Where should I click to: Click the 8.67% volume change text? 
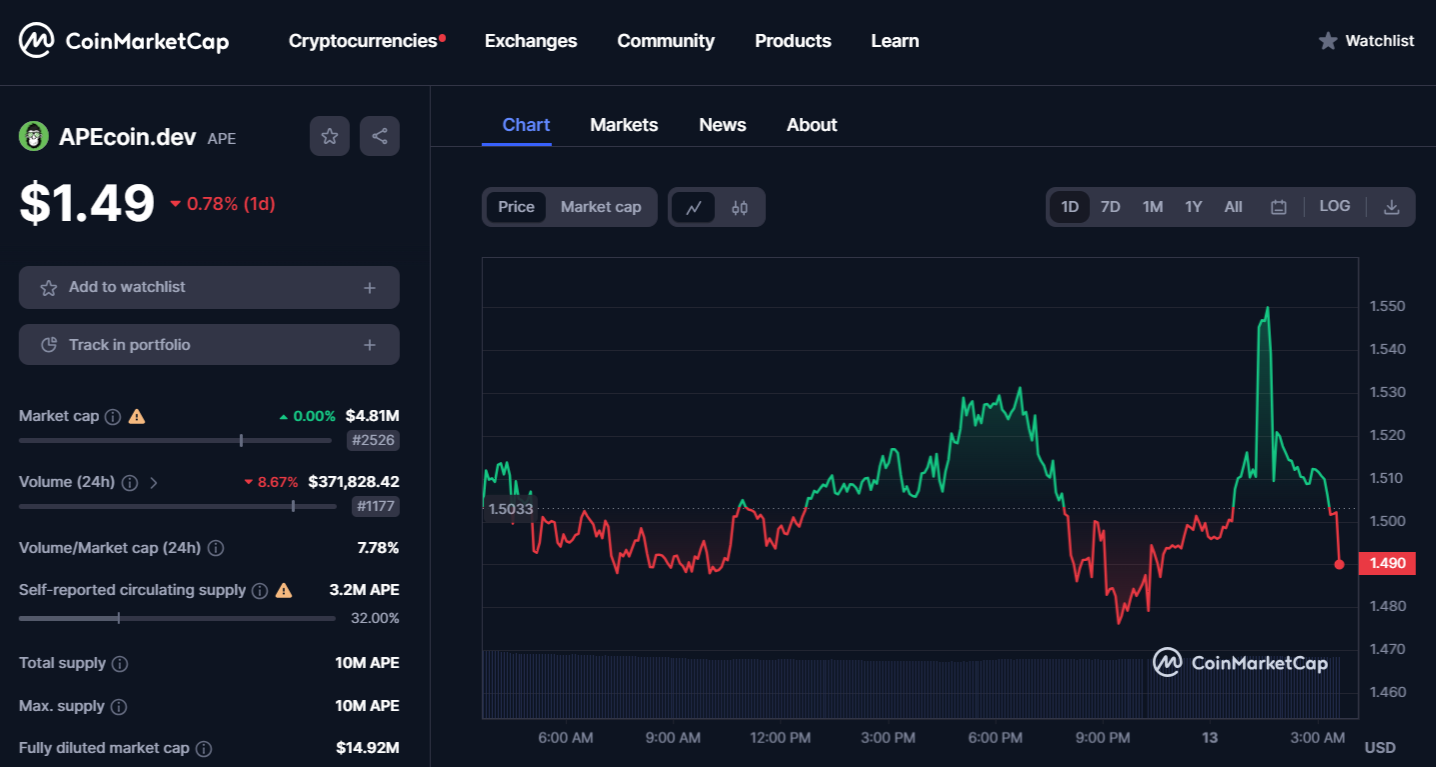point(271,482)
